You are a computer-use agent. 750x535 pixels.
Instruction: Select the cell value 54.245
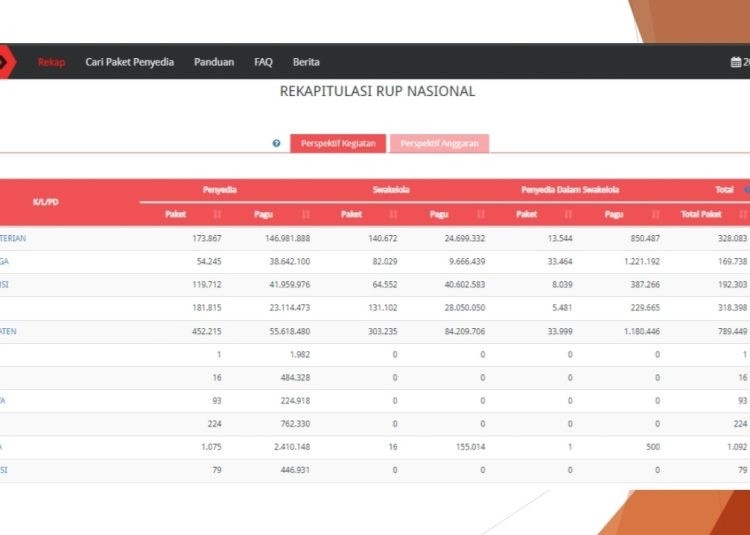point(209,262)
